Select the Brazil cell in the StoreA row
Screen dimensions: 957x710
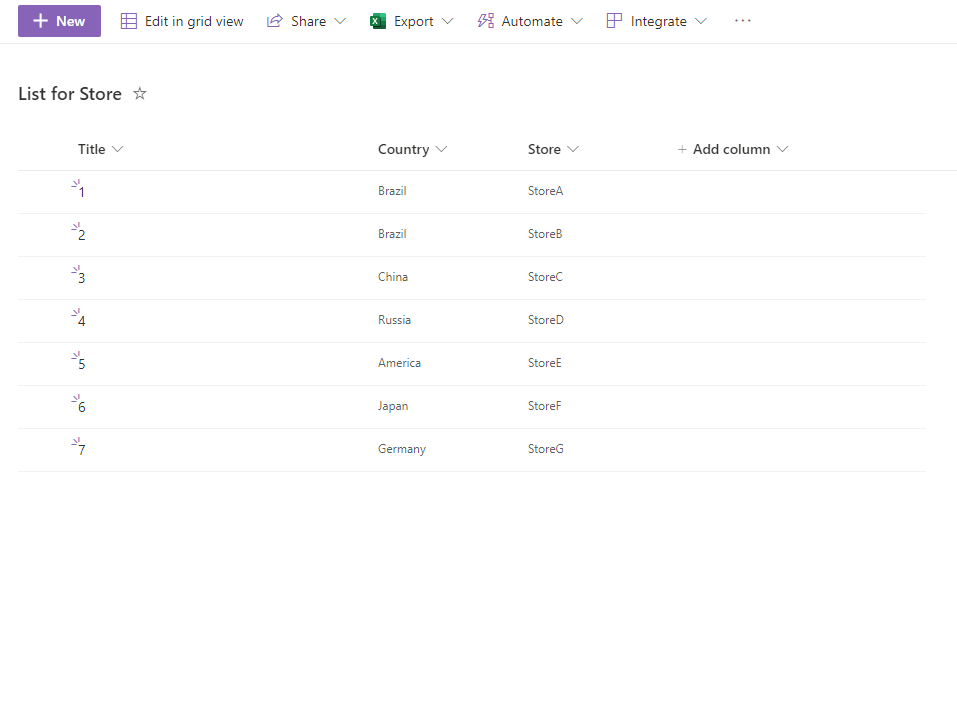pos(392,191)
